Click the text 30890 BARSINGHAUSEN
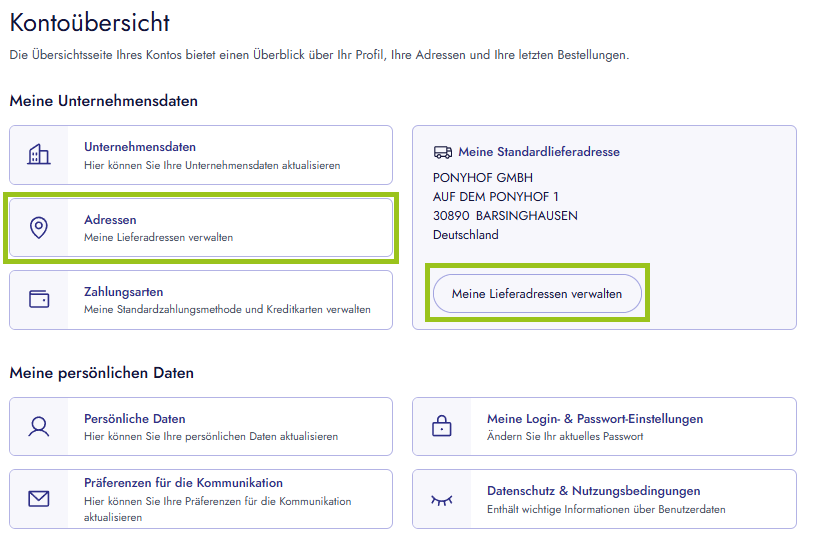 coord(505,216)
